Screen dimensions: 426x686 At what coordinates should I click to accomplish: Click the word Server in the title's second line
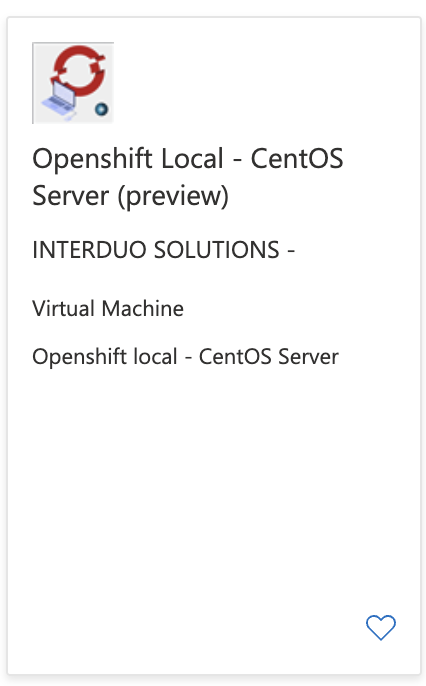pos(70,196)
